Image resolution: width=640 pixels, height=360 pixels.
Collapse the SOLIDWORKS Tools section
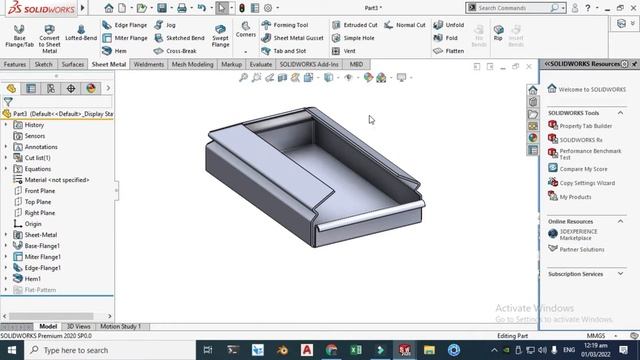click(620, 113)
